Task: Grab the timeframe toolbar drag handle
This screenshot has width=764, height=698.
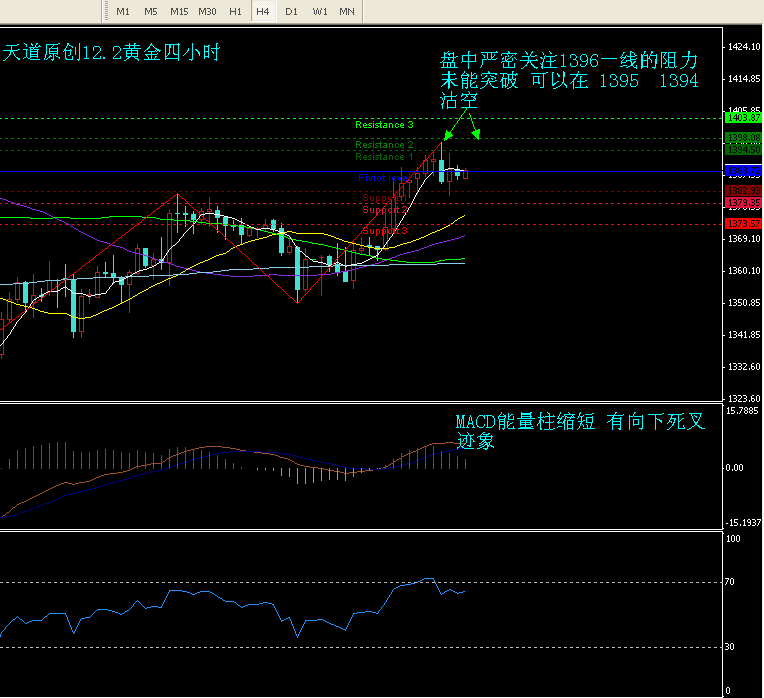Action: [x=105, y=11]
